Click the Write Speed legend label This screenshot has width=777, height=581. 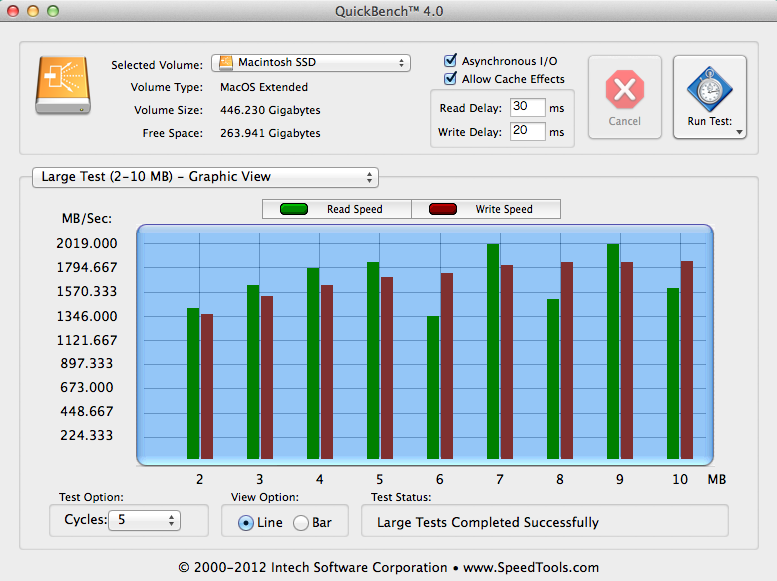pos(504,209)
